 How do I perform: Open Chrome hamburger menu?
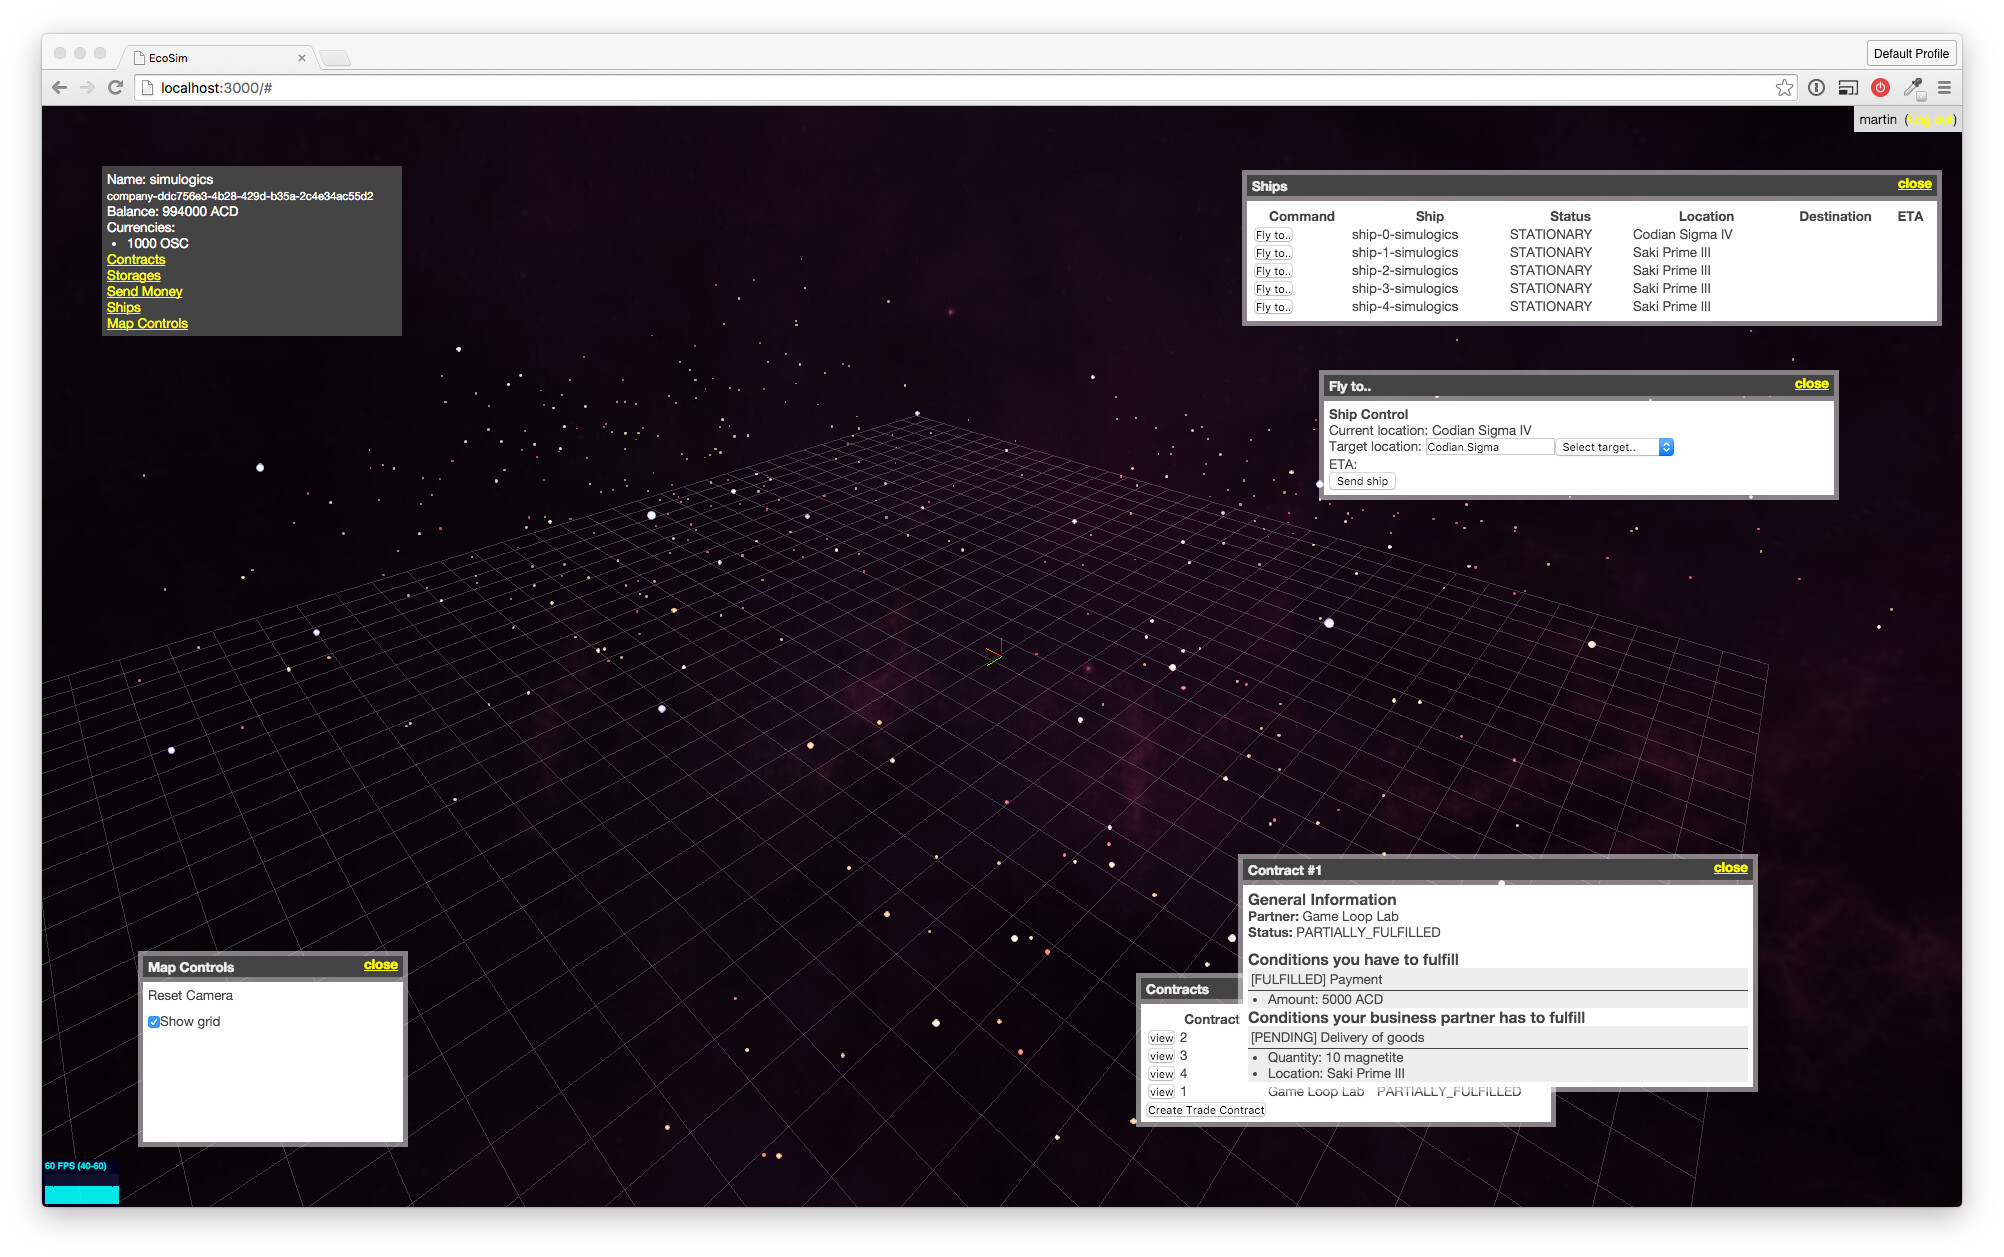click(1944, 88)
